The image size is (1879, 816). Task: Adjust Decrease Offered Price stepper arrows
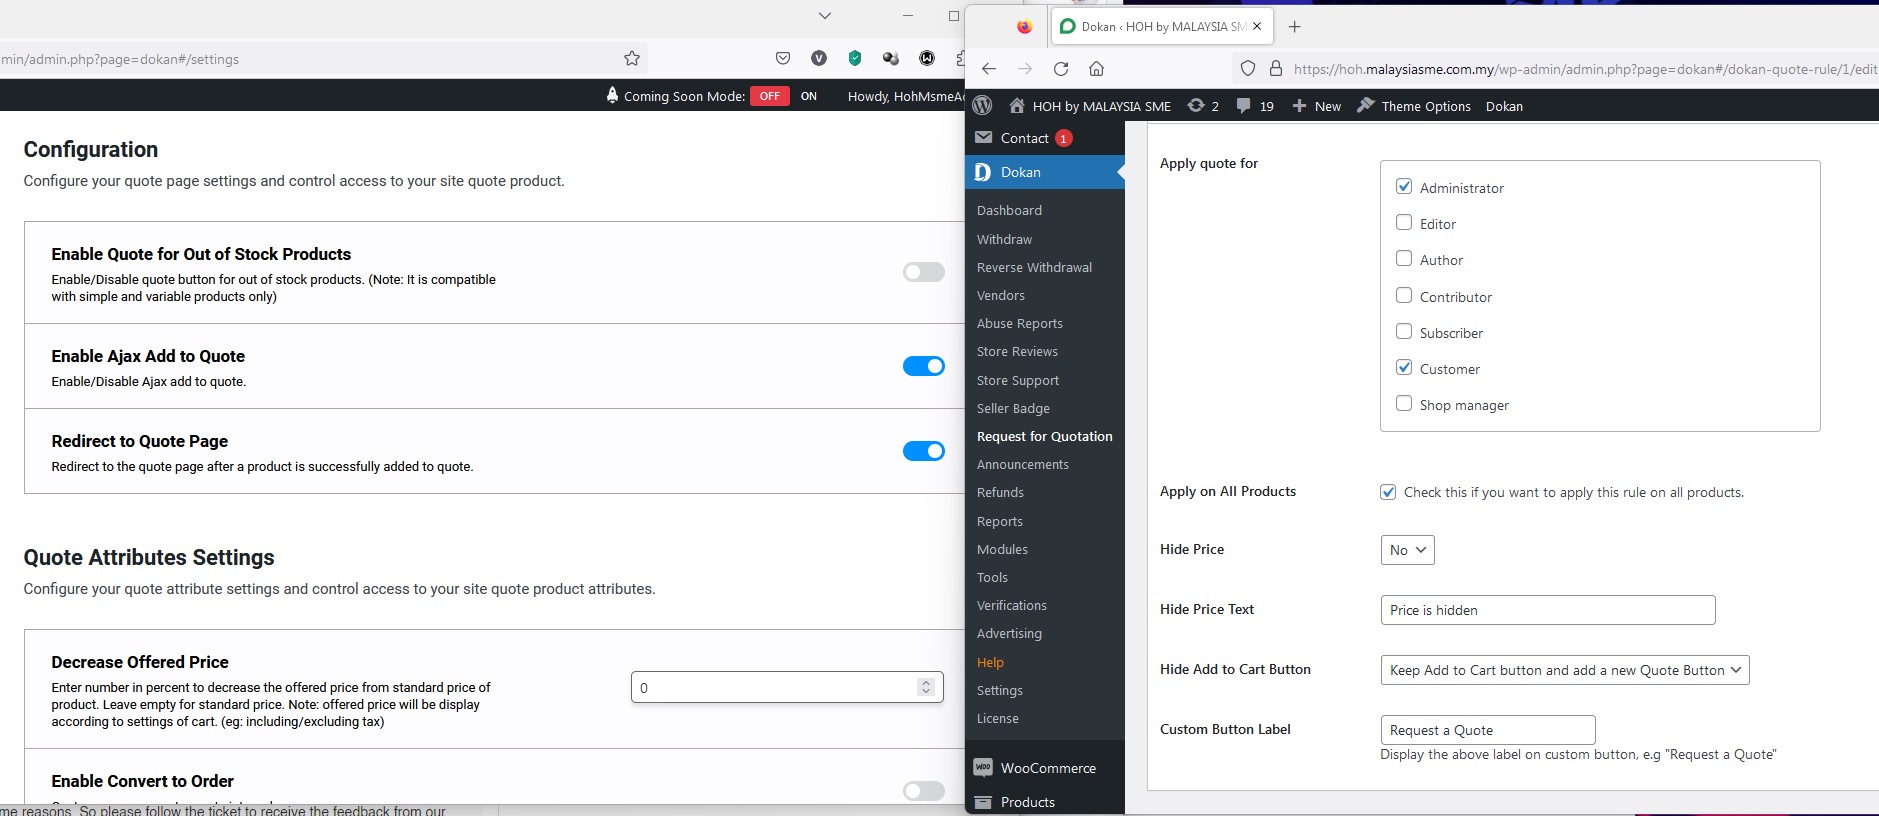(x=926, y=687)
